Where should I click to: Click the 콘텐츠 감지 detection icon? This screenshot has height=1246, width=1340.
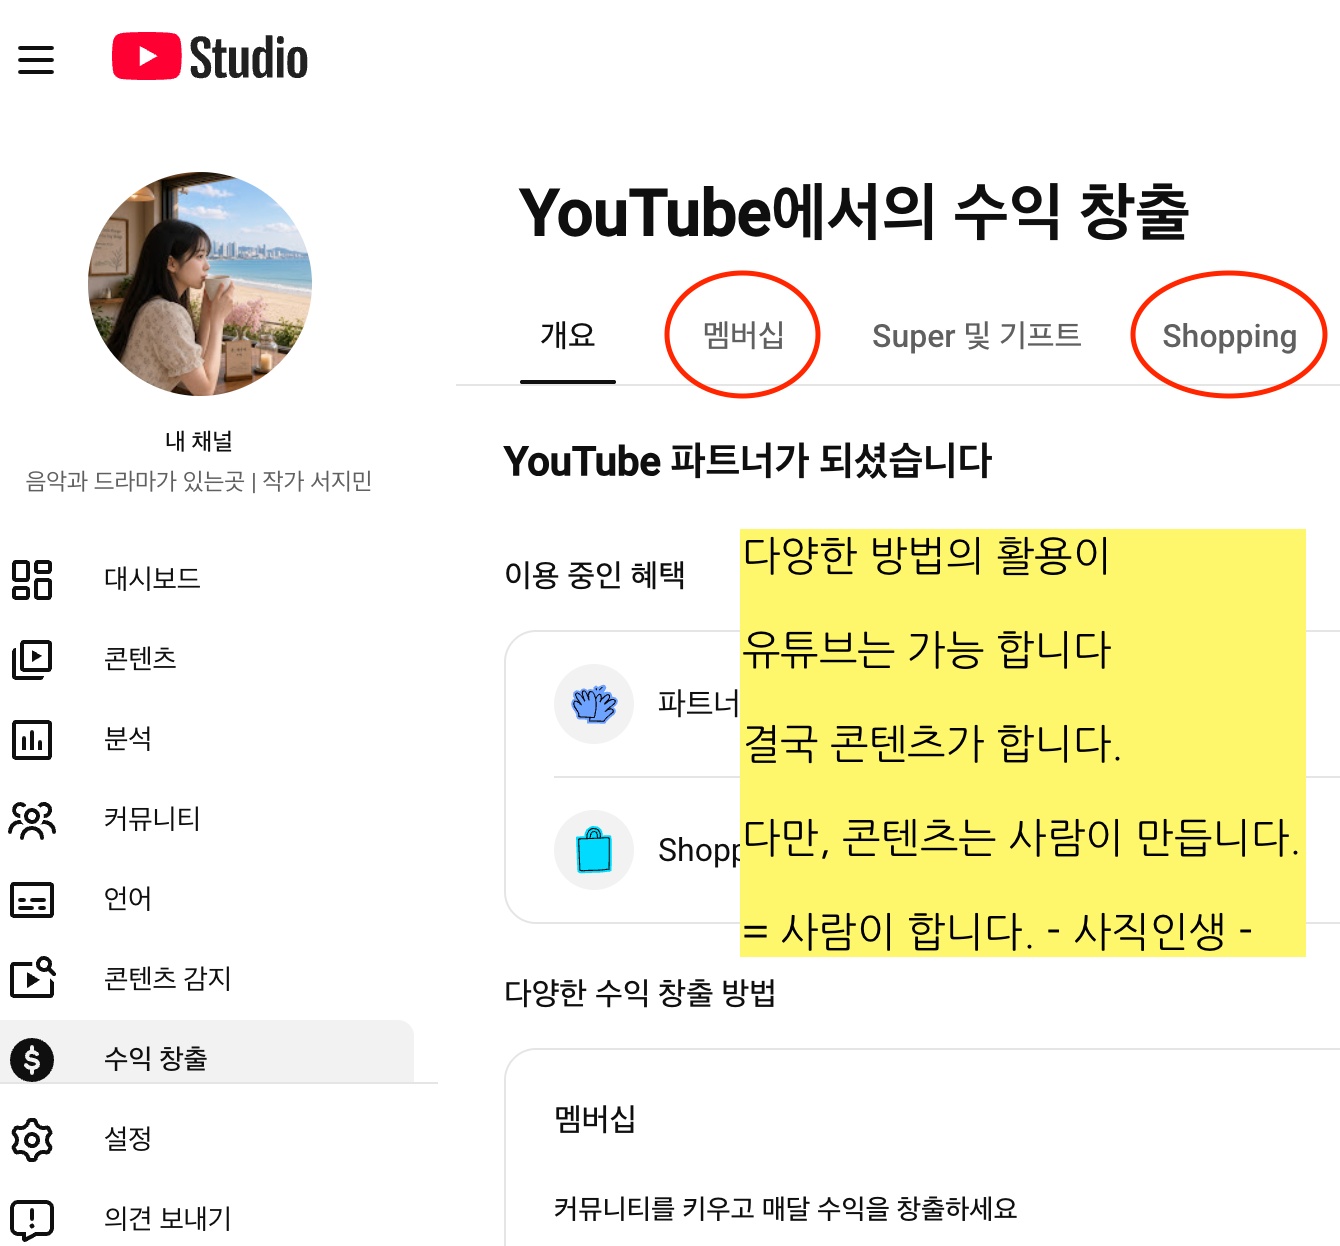pos(32,978)
